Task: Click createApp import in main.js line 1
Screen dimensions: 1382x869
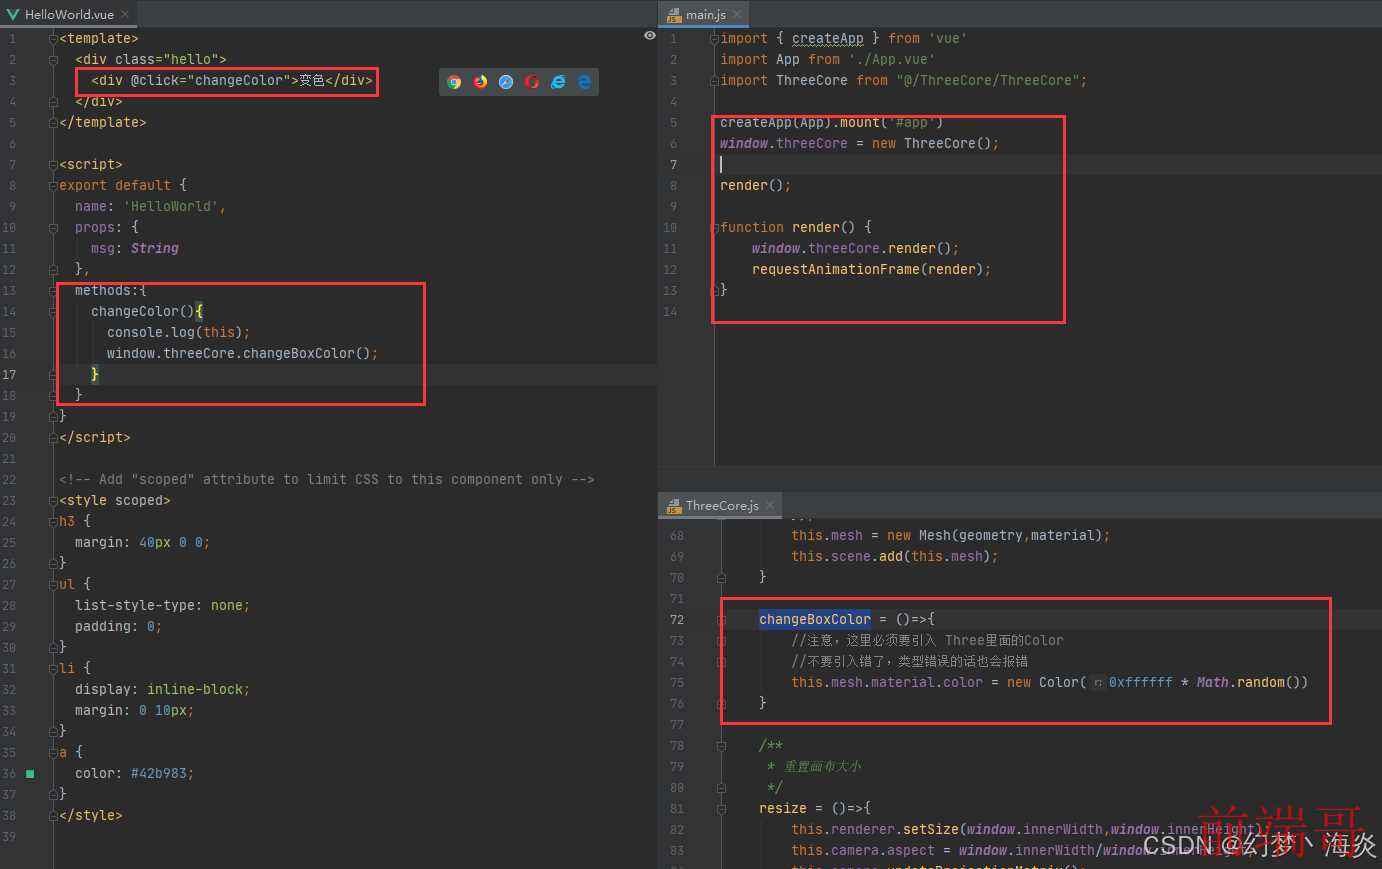Action: (x=828, y=38)
